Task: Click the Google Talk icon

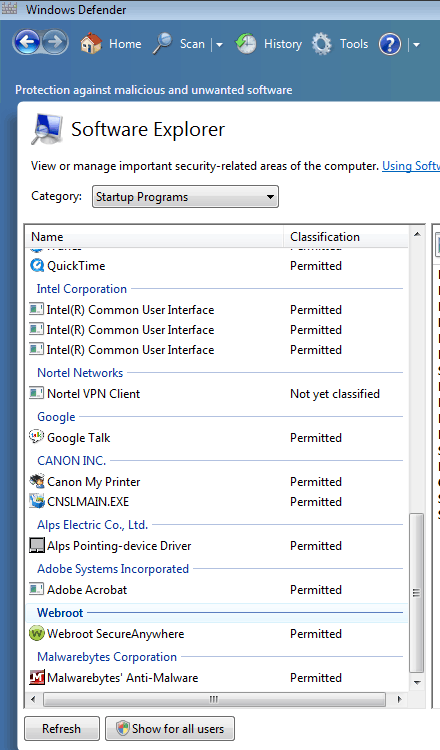Action: (36, 437)
